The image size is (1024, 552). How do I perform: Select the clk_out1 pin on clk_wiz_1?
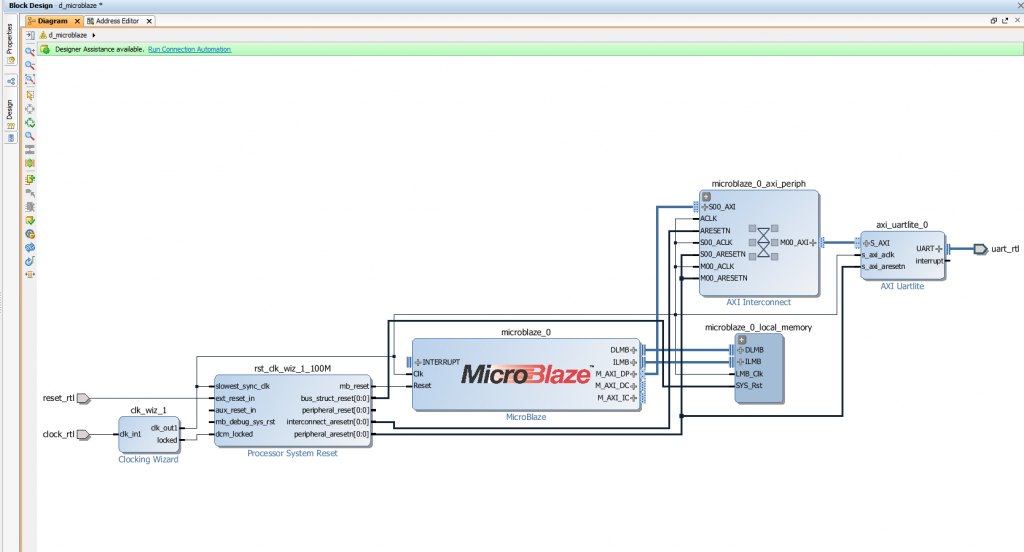click(x=164, y=428)
